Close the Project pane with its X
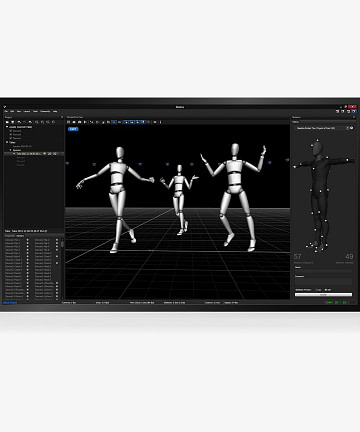The height and width of the screenshot is (432, 360). (x=62, y=117)
